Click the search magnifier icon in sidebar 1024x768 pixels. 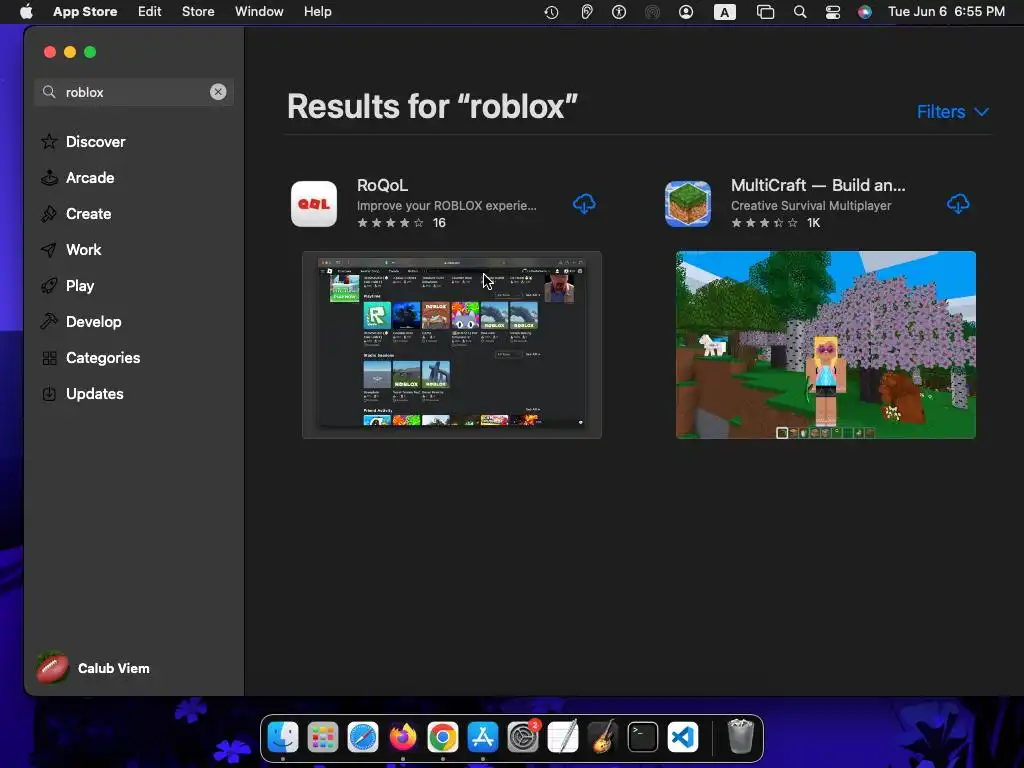(49, 92)
